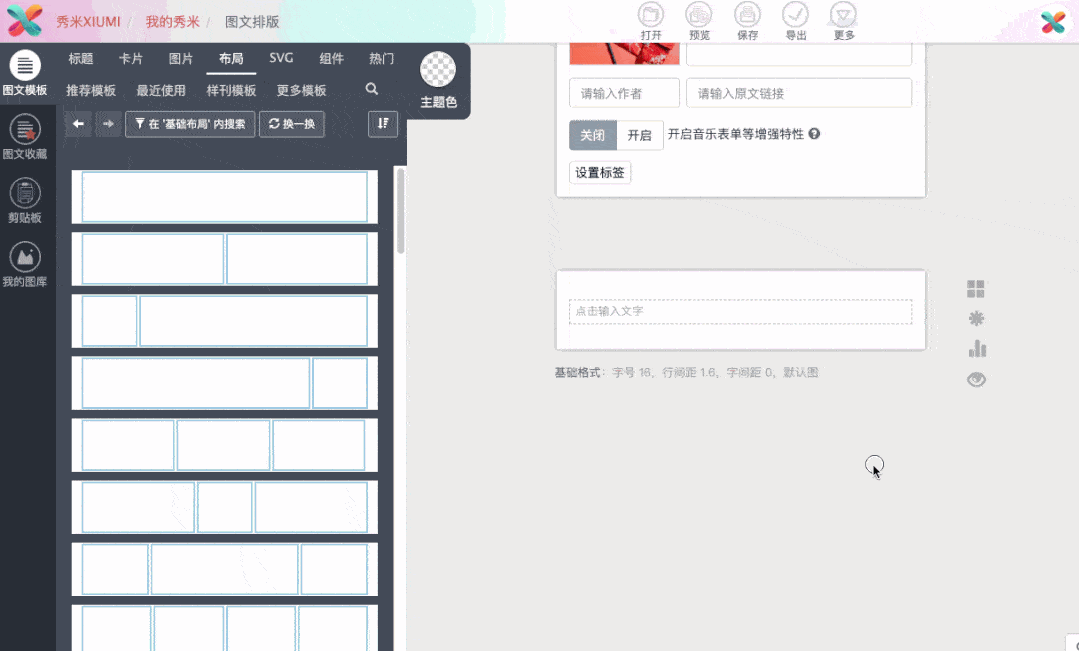Click the 打开 open file icon

coord(651,19)
